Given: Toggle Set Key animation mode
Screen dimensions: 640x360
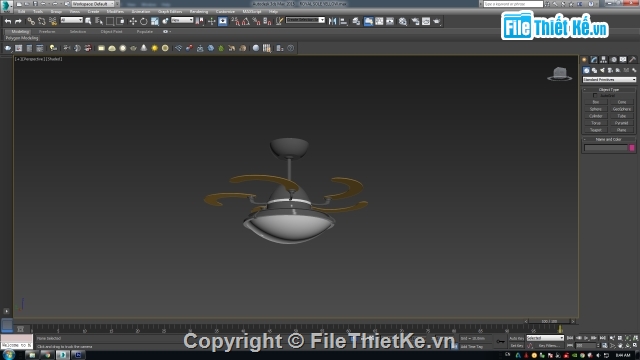Looking at the screenshot, I should [x=516, y=346].
